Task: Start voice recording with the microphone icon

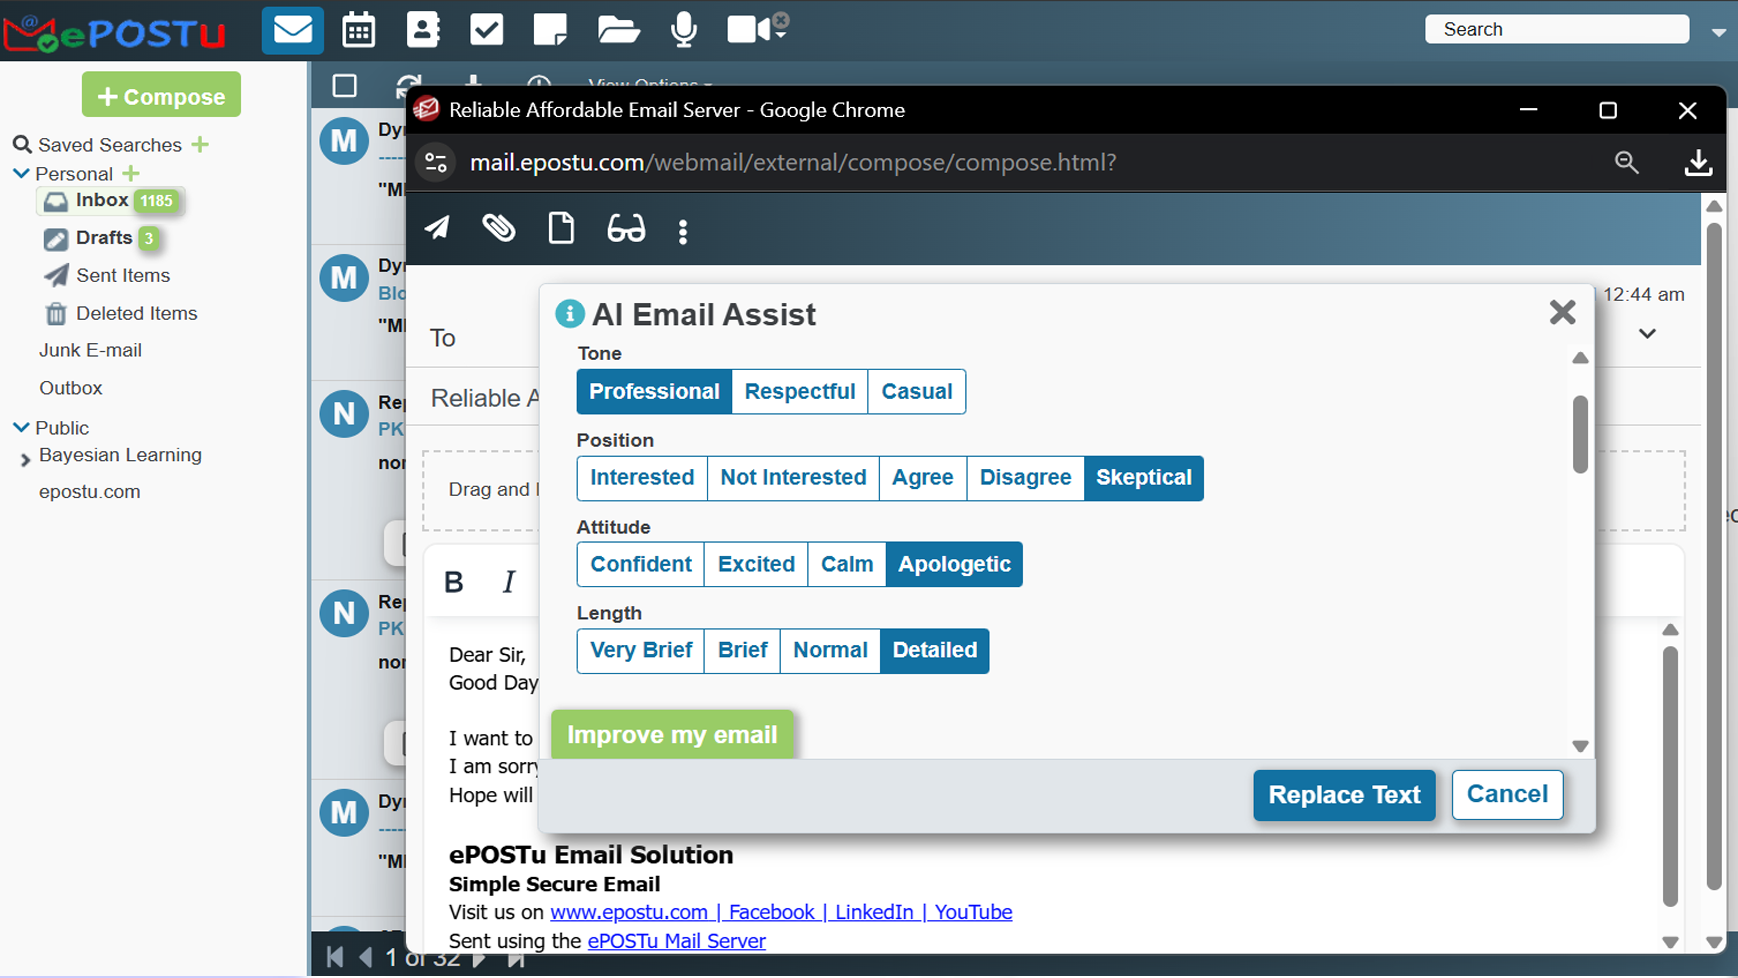Action: tap(685, 29)
